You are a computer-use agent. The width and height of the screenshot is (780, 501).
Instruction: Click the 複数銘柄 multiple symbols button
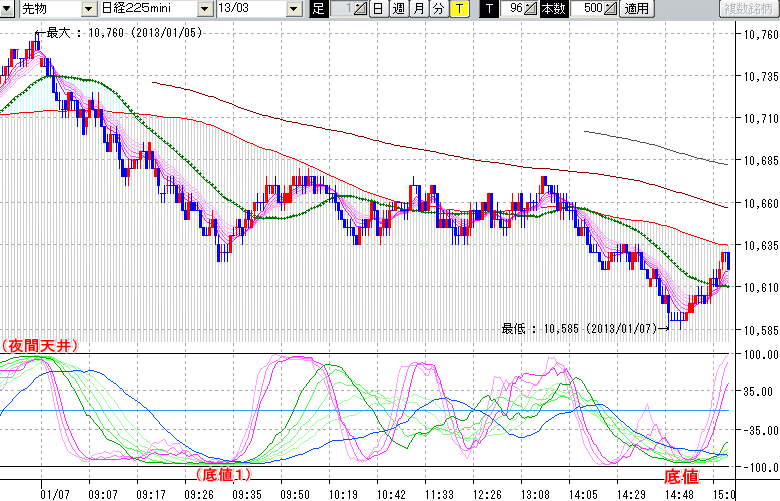click(x=748, y=9)
